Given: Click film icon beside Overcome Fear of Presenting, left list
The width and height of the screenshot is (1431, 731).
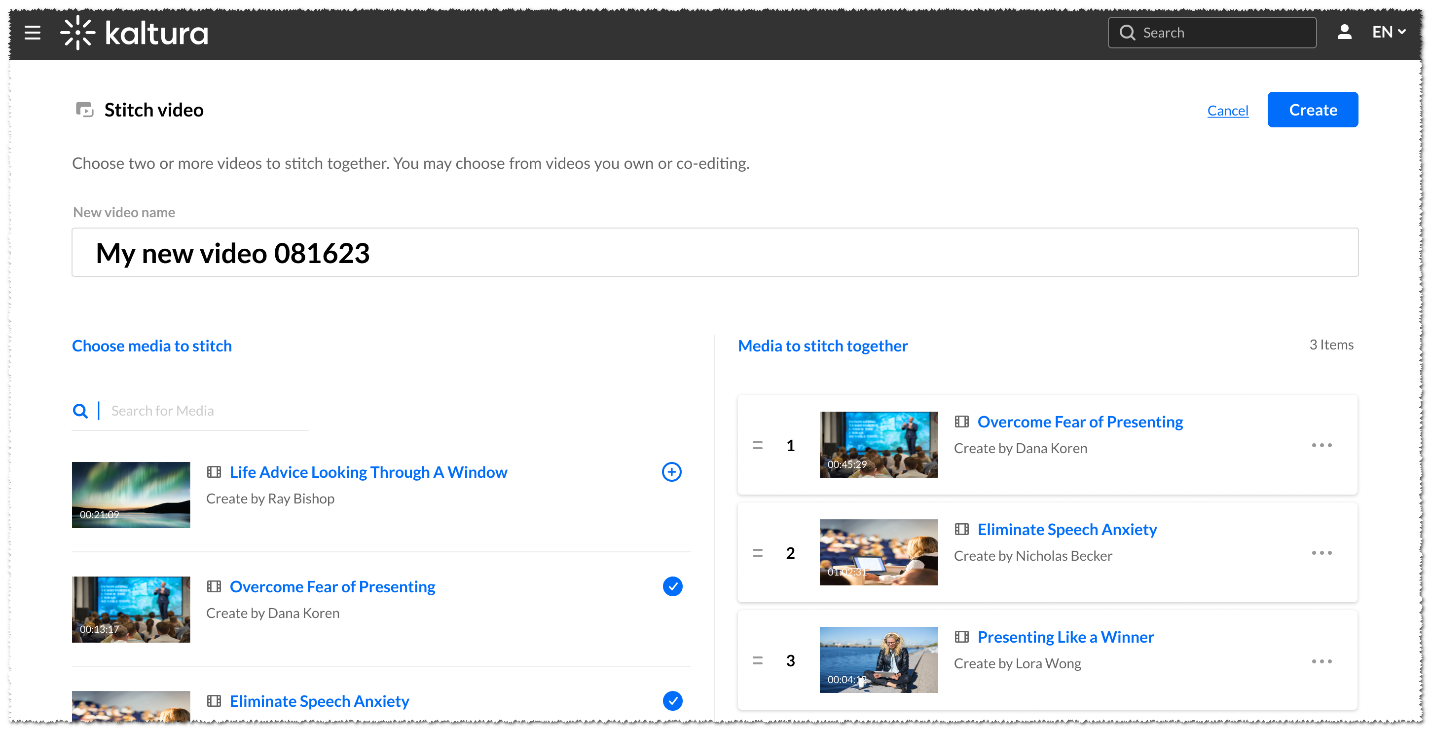Looking at the screenshot, I should [x=214, y=587].
